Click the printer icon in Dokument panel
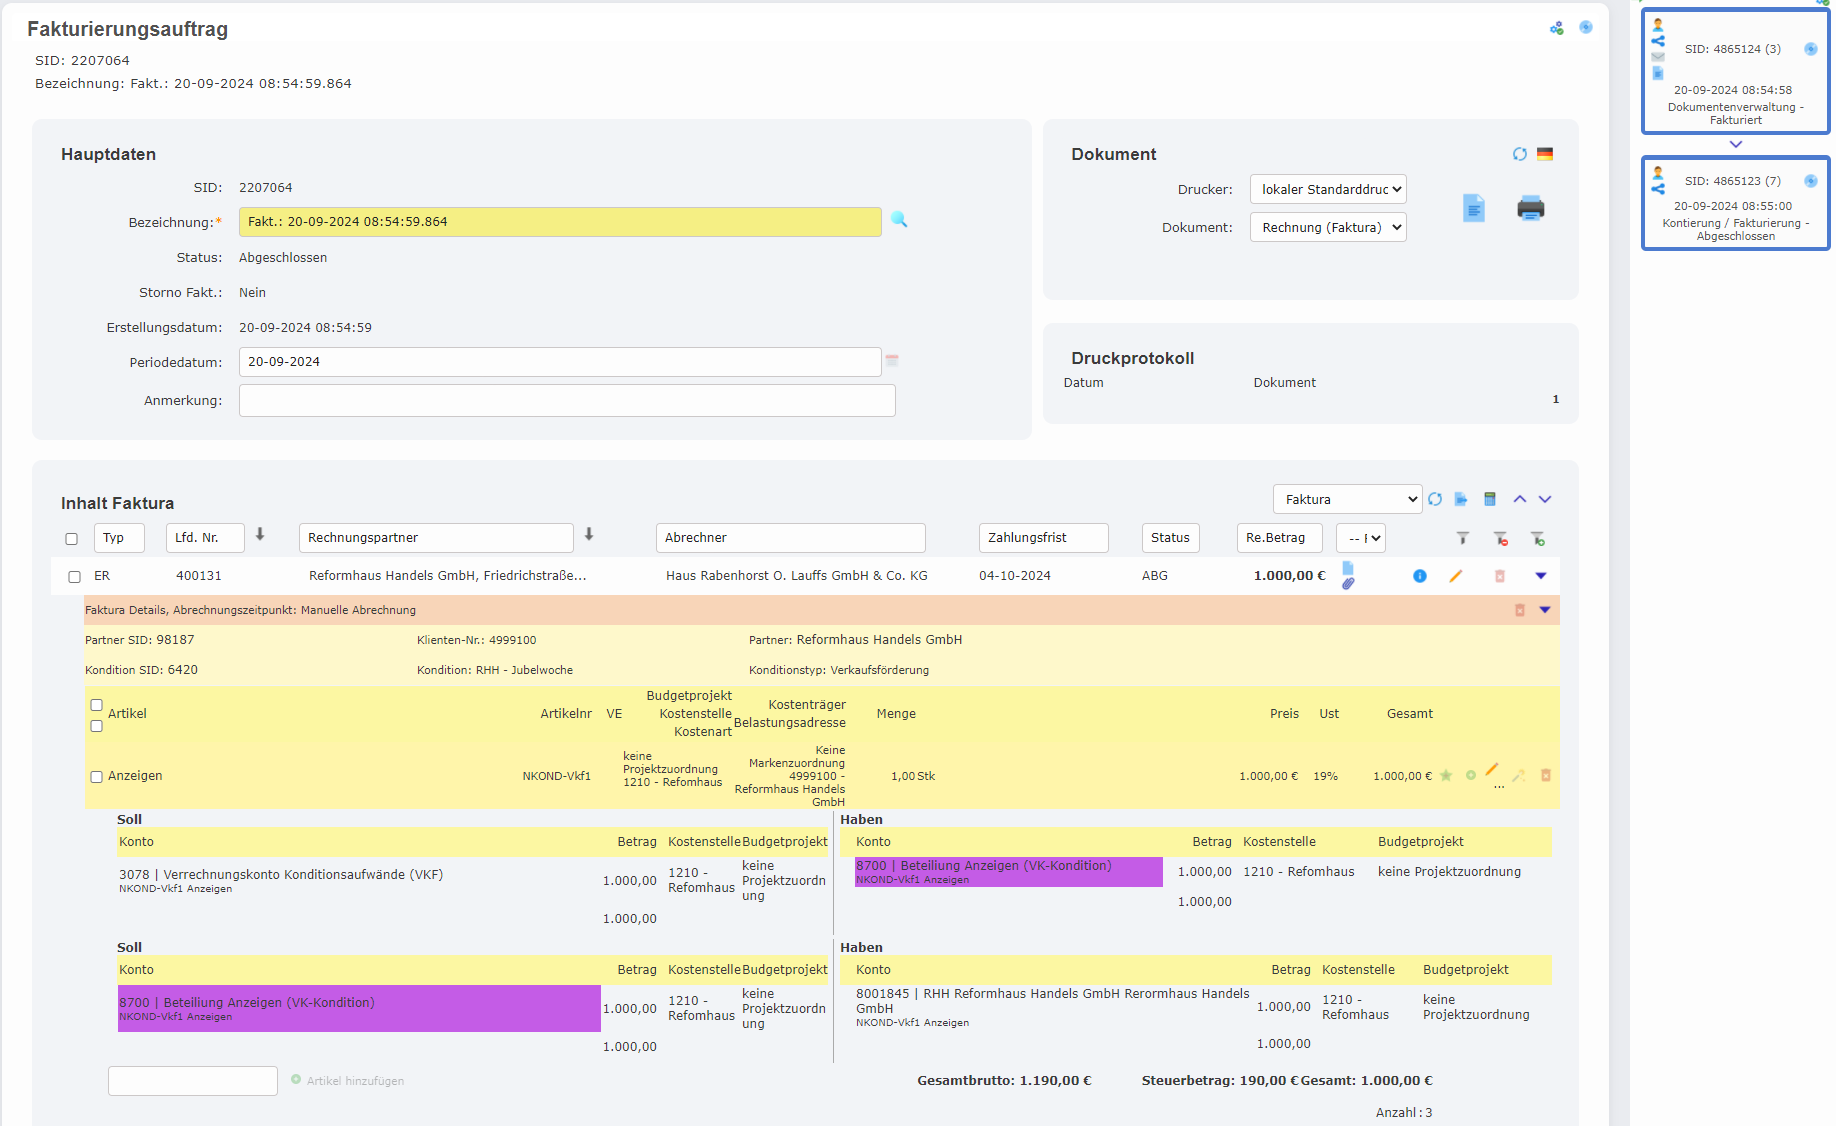 1530,208
